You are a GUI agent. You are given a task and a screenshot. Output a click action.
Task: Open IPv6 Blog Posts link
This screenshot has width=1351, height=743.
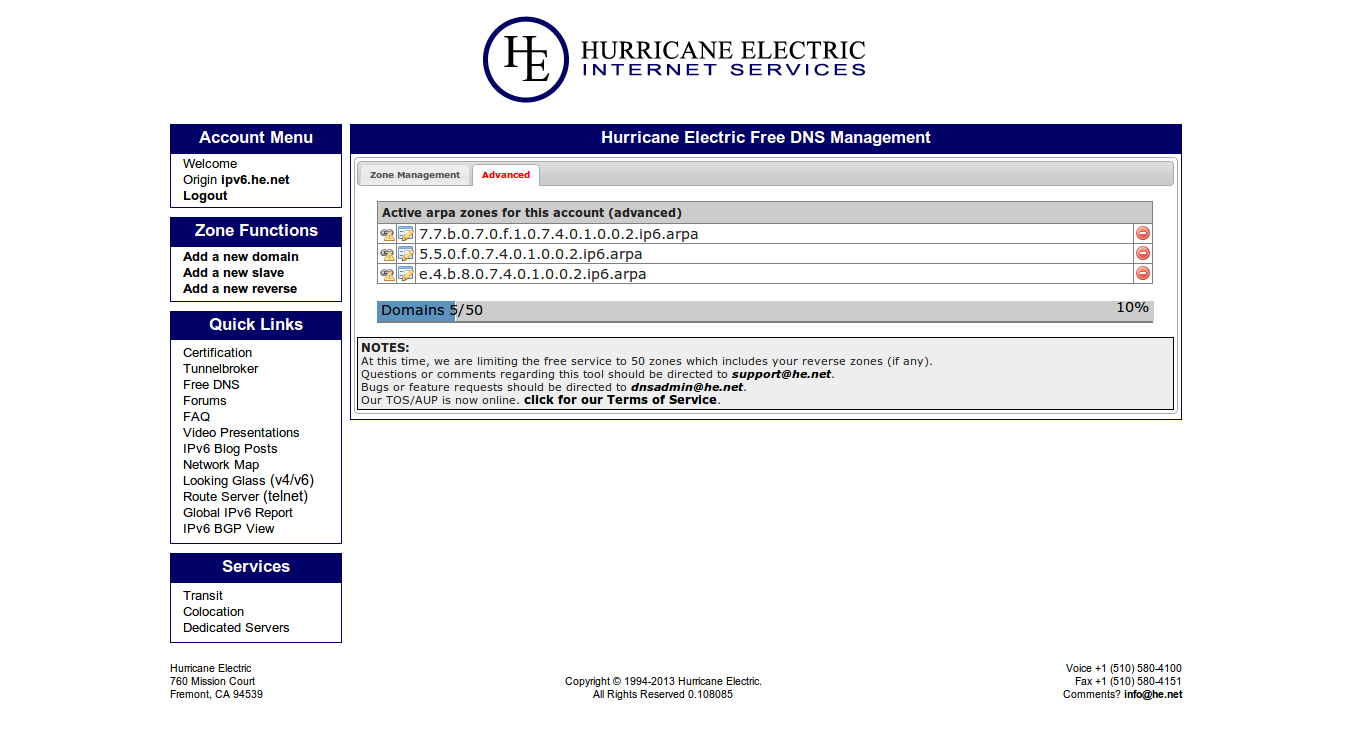click(230, 449)
